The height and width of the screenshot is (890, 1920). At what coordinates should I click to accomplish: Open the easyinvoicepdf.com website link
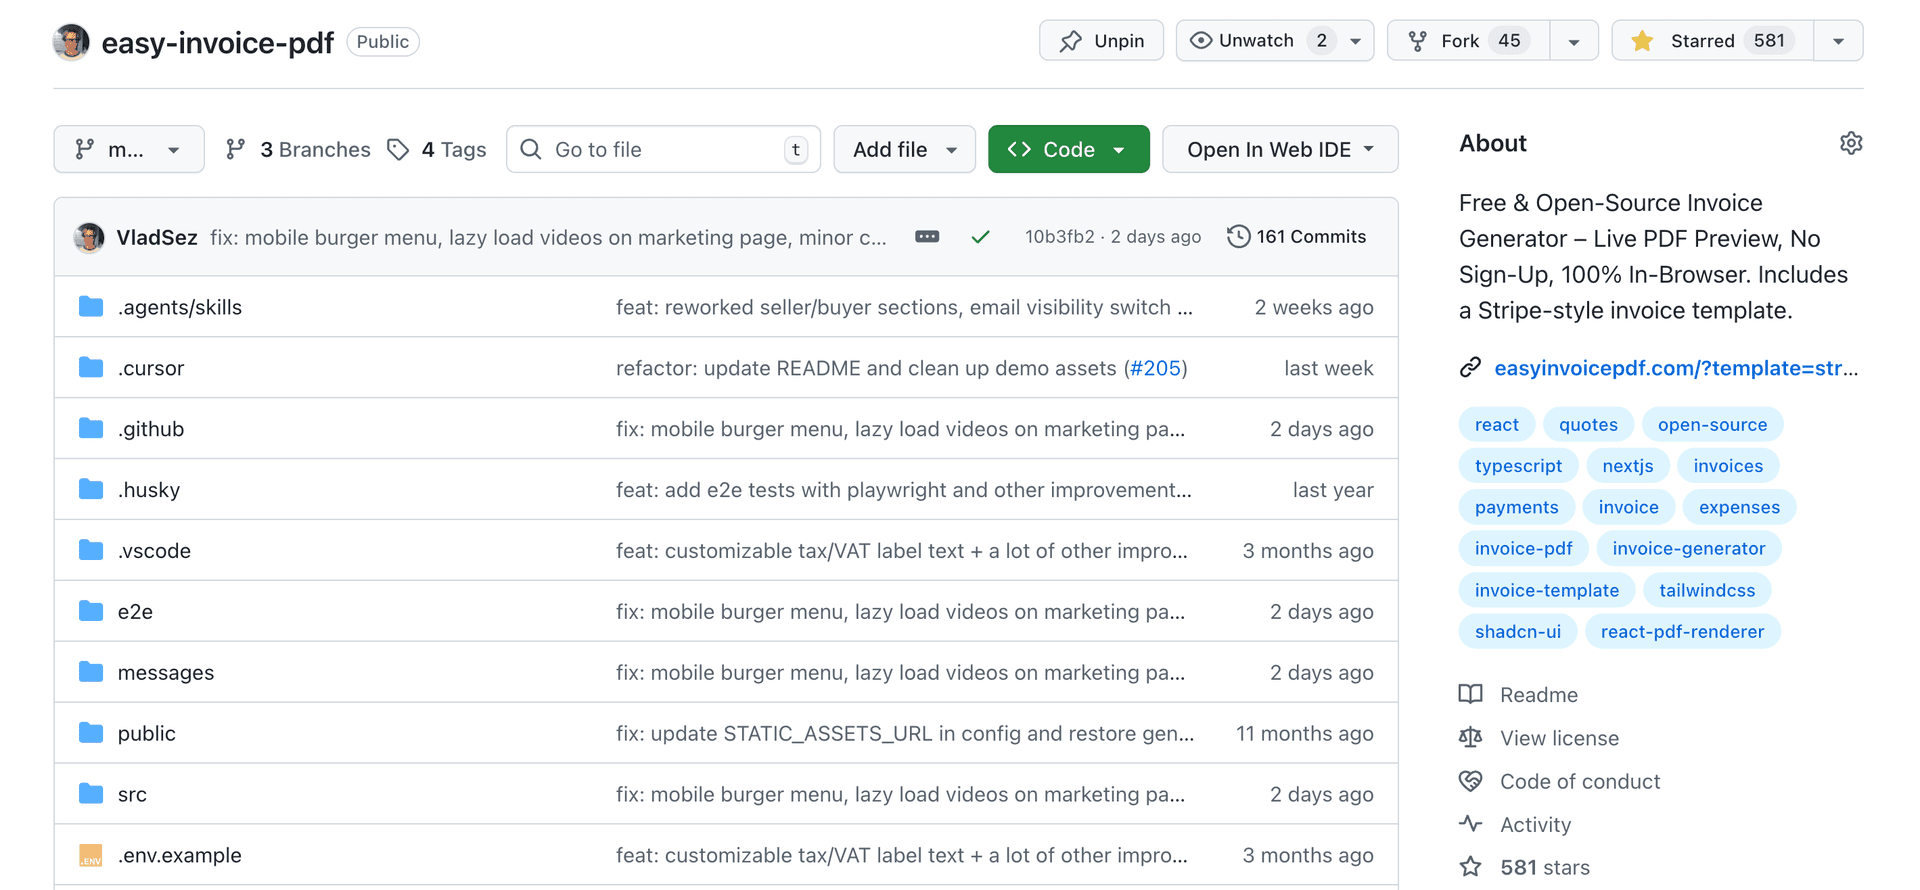point(1676,368)
